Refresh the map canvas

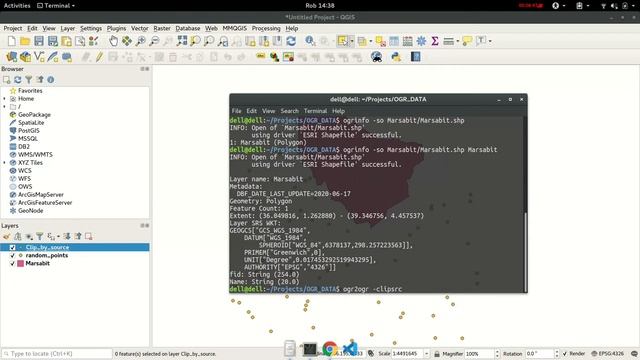pos(291,41)
